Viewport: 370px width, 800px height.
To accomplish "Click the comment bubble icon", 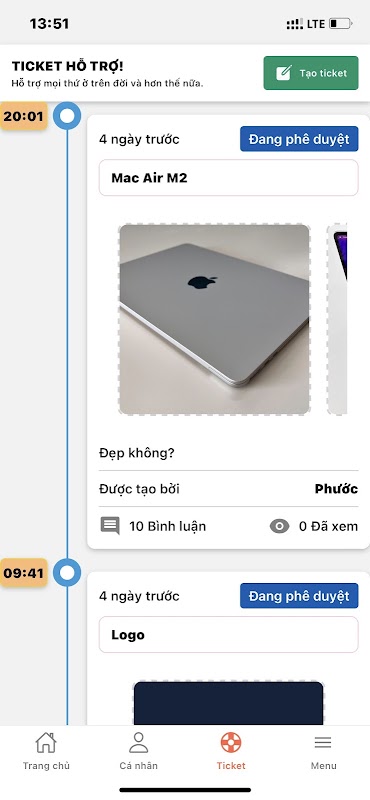I will (110, 526).
